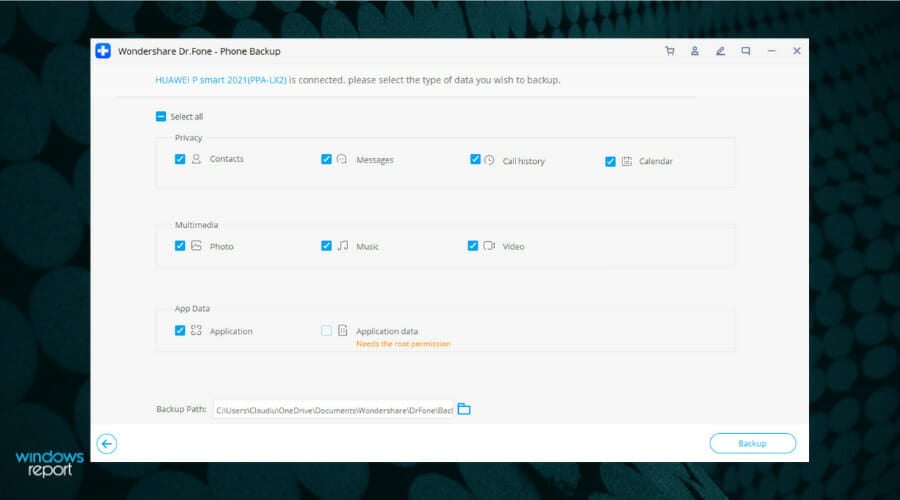Click the Privacy group heading
900x500 pixels.
188,138
